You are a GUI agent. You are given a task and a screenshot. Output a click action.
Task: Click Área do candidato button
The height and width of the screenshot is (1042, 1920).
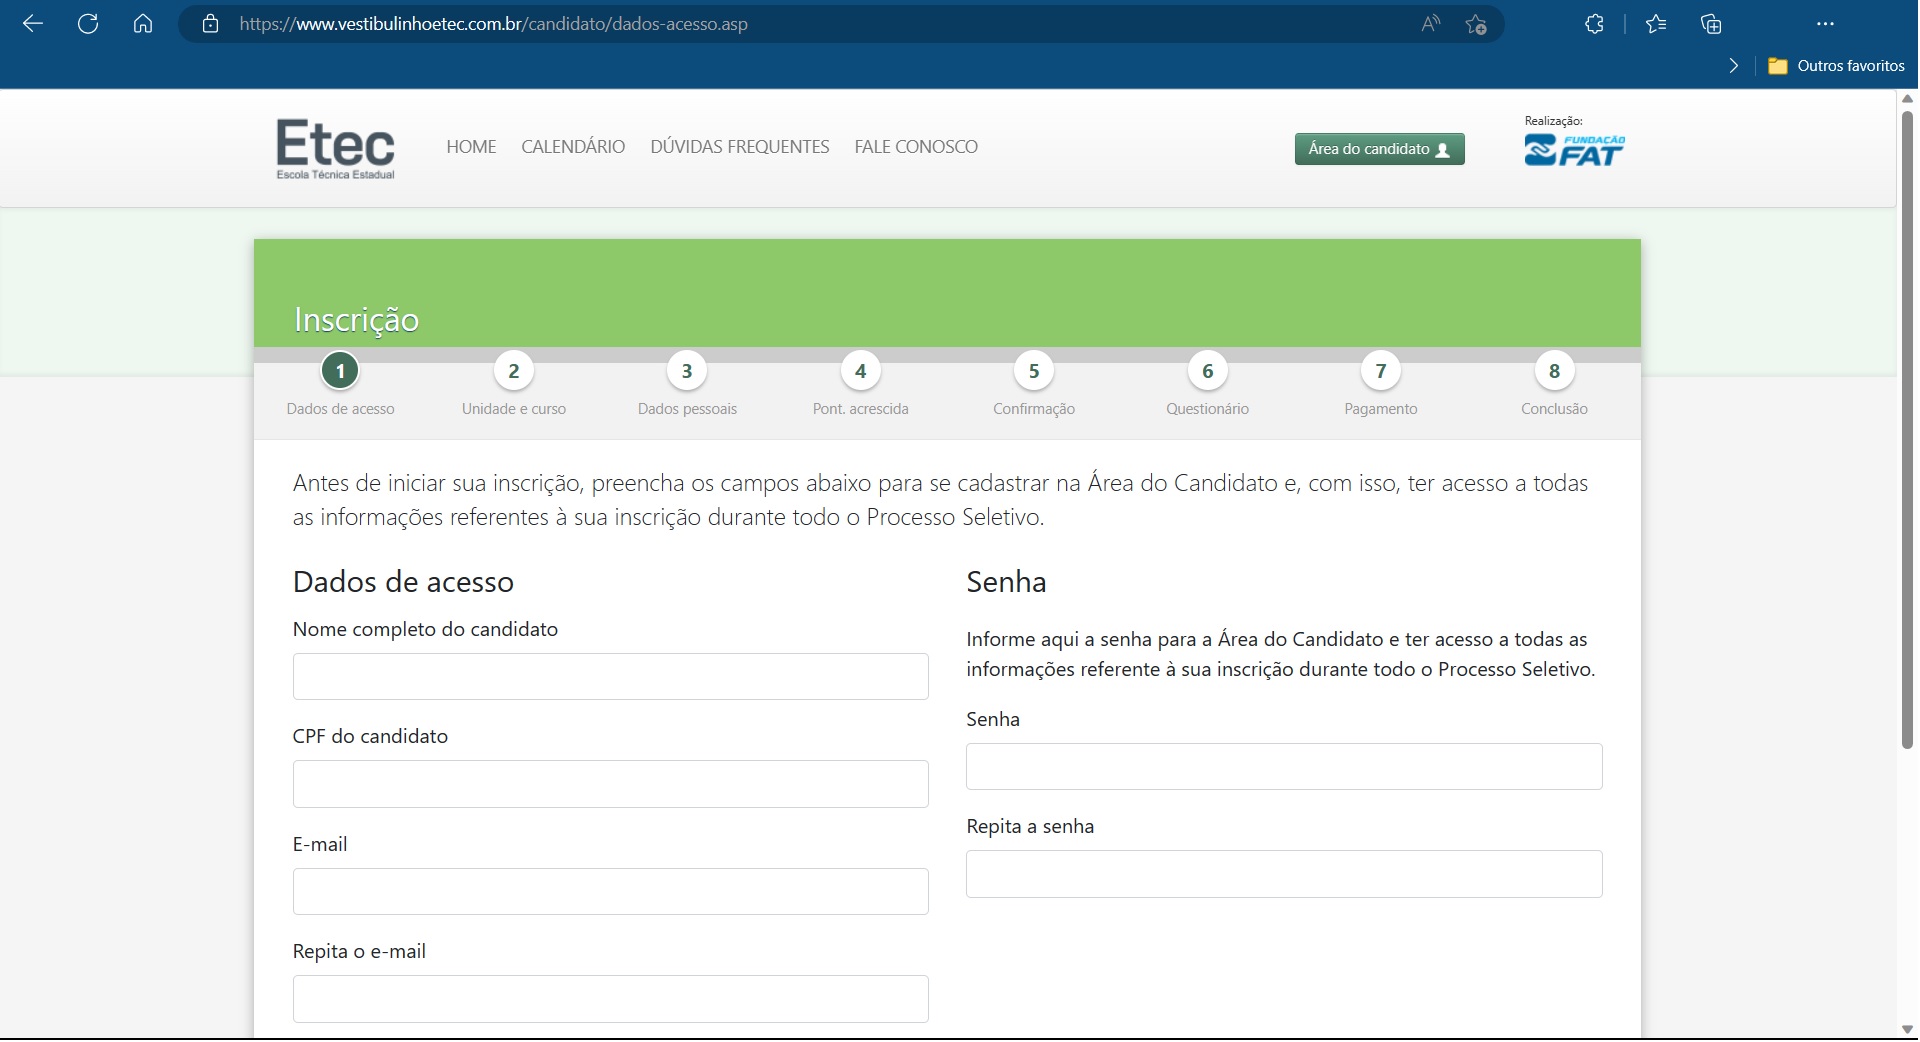point(1380,149)
